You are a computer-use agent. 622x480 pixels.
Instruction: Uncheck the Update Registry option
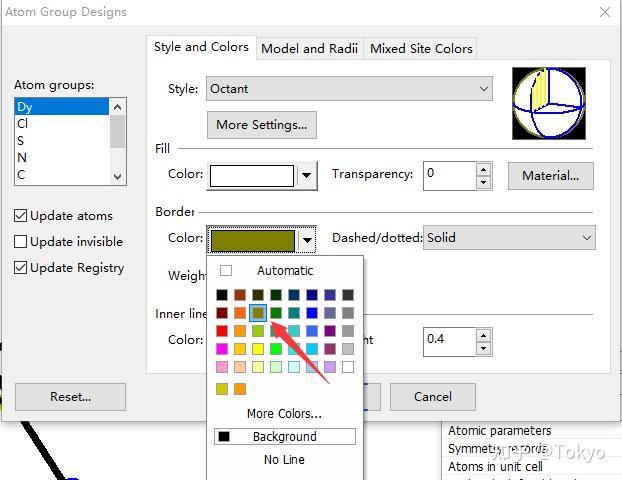click(x=21, y=268)
